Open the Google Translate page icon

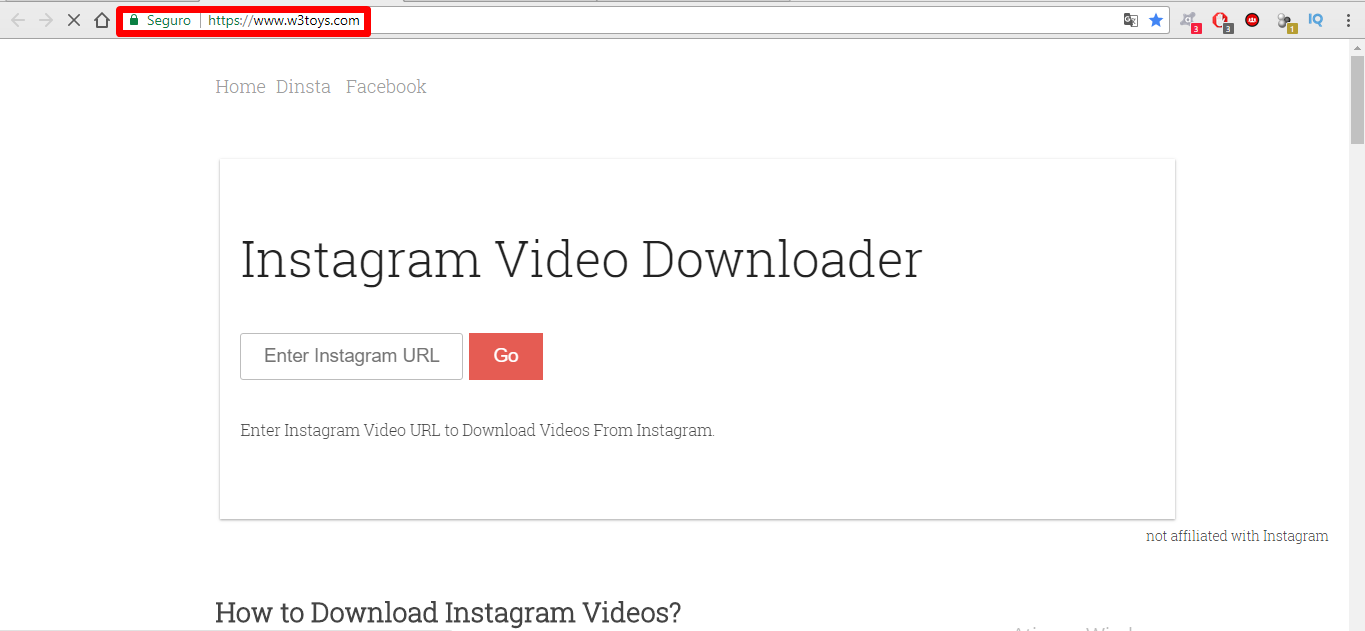coord(1131,20)
